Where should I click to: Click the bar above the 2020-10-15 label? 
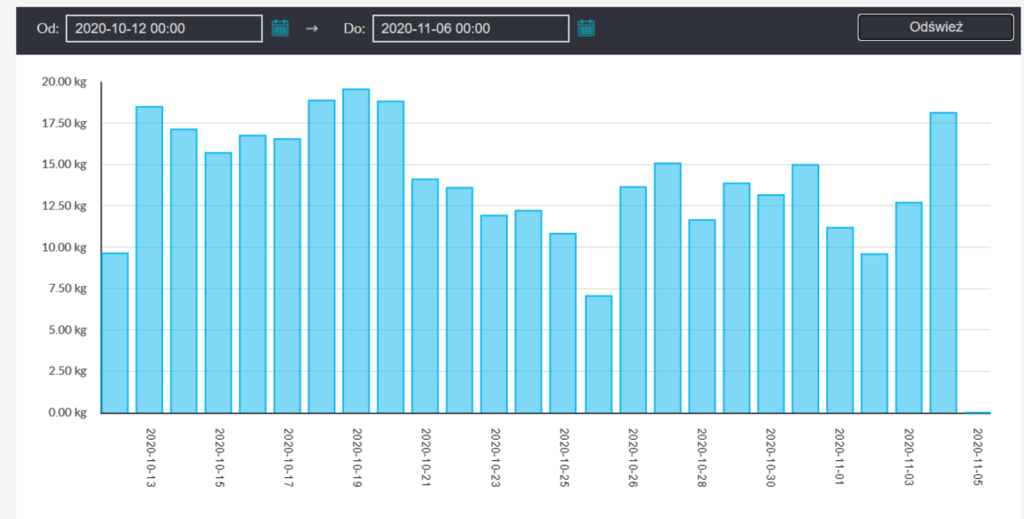pyautogui.click(x=218, y=282)
